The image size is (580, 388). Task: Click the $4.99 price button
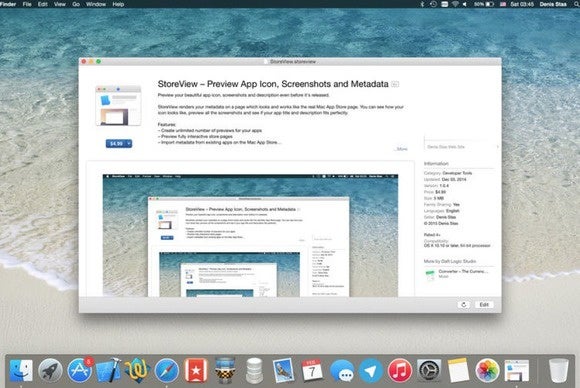point(116,143)
